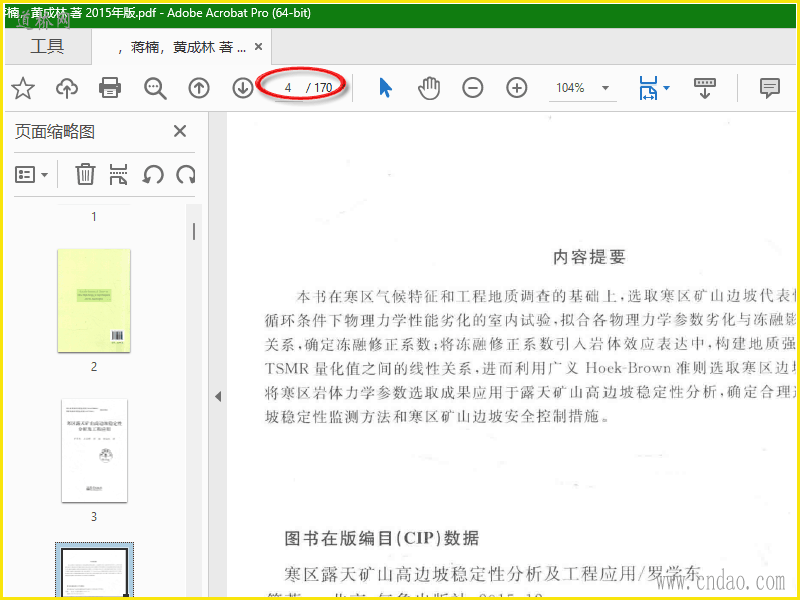Click the thumbnail panel page-break scissors icon

pos(118,174)
